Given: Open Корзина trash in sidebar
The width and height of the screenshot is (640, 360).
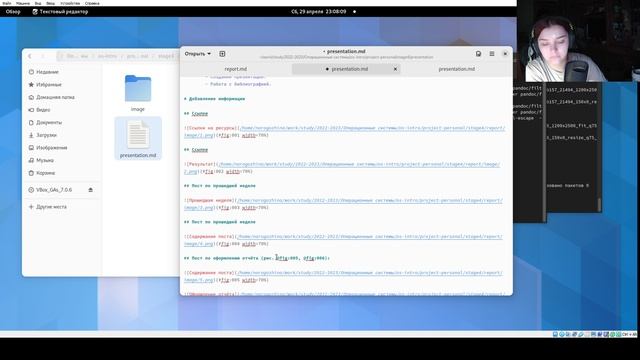Looking at the screenshot, I should [x=42, y=173].
